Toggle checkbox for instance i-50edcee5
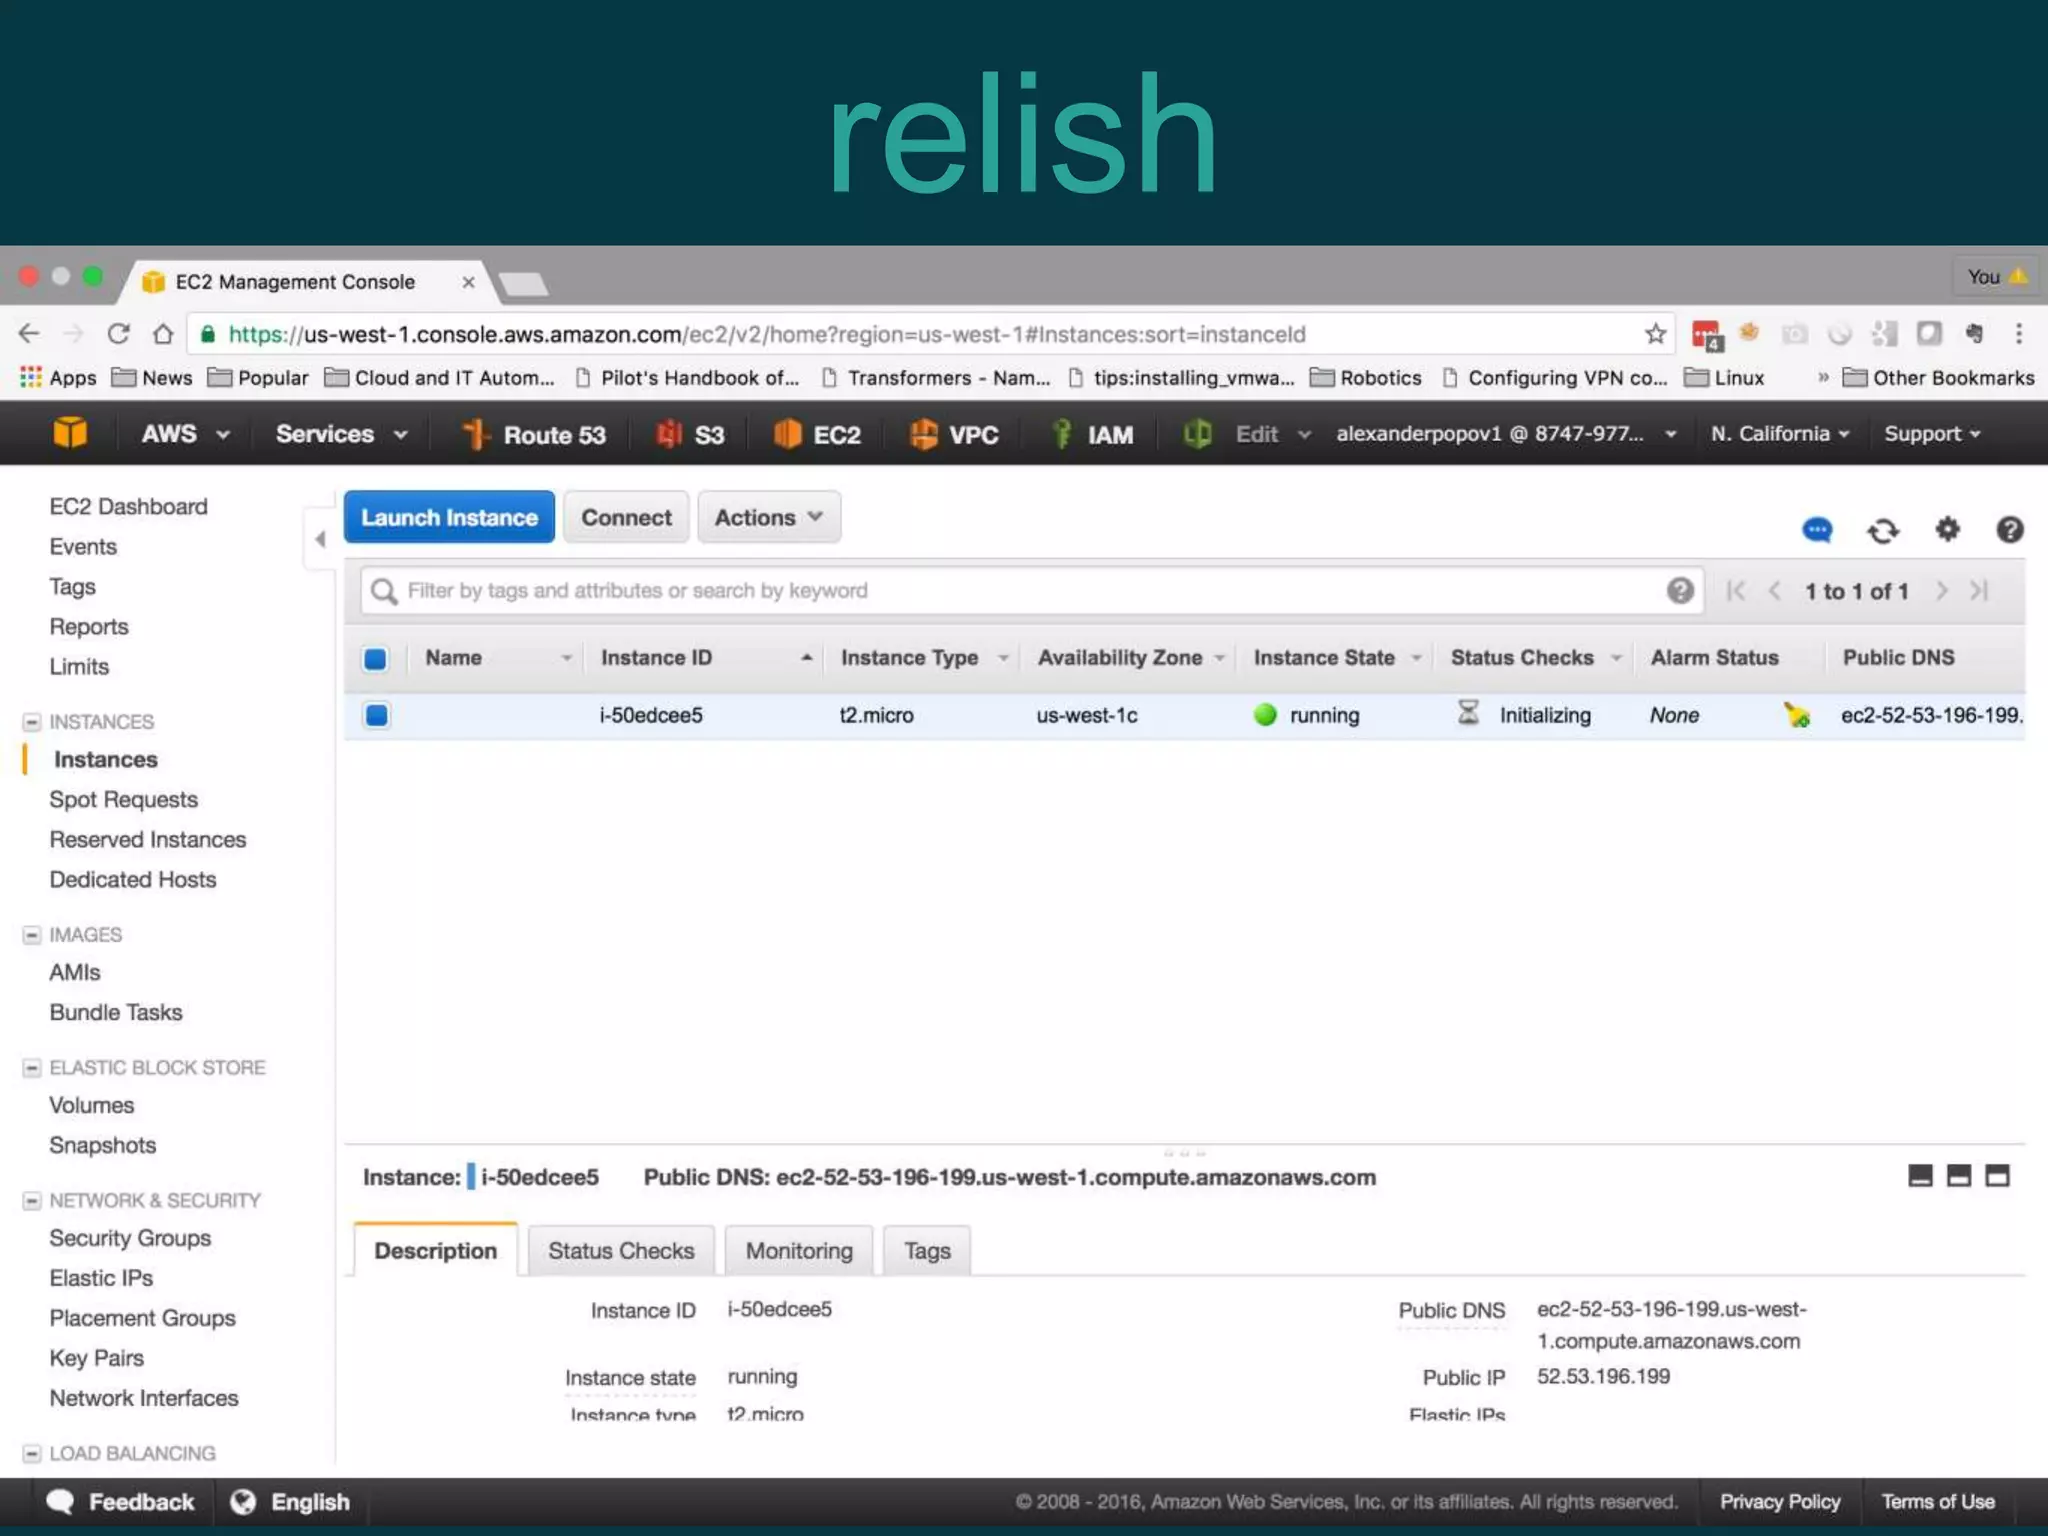Screen dimensions: 2048x1536 tap(377, 715)
